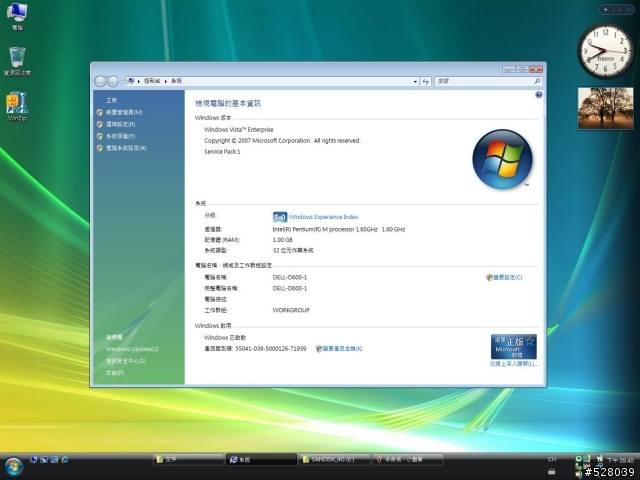Viewport: 640px width, 480px height.
Task: Switch to the System taskbar button
Action: [261, 460]
